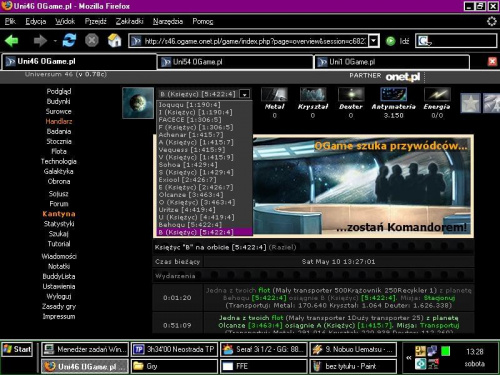
Task: Click the grey Forward arrow
Action: click(x=40, y=41)
